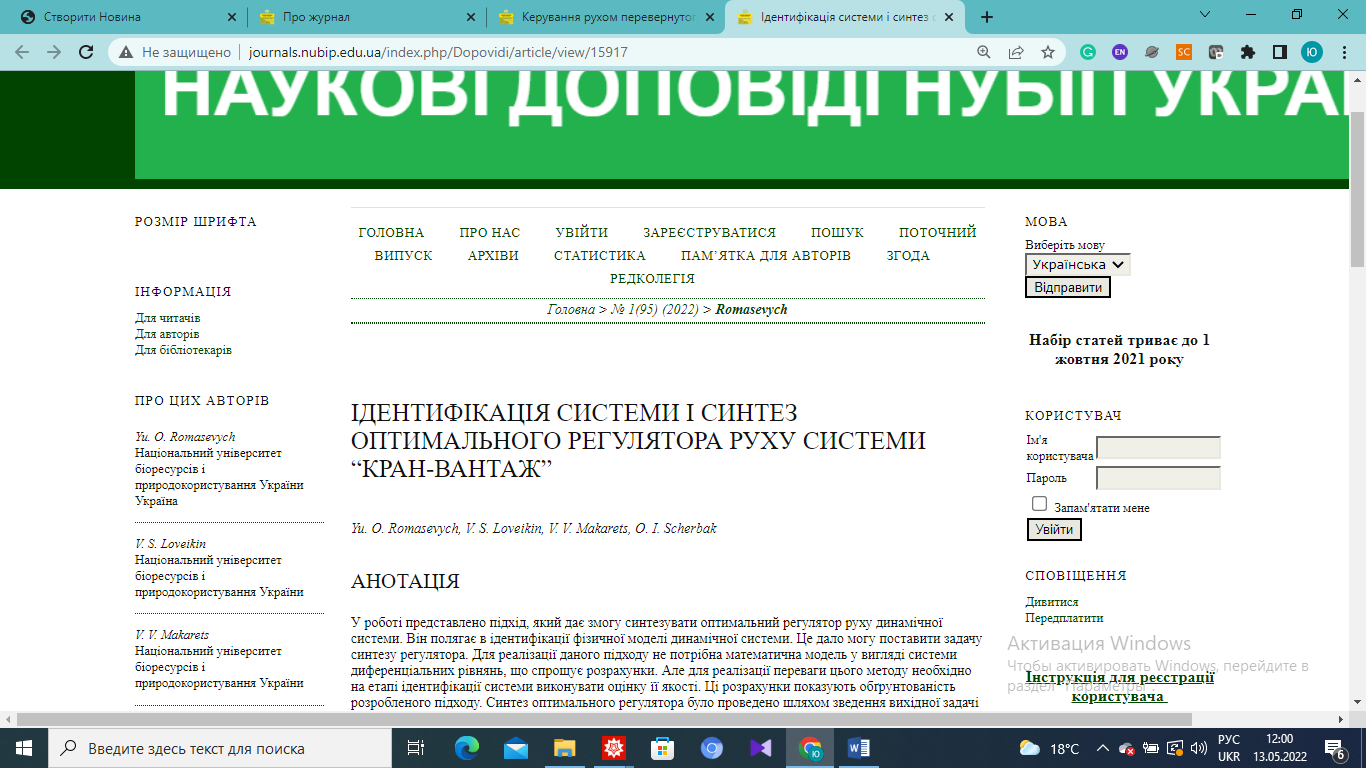The image size is (1366, 768).
Task: Click the Пароль password input field
Action: pyautogui.click(x=1158, y=478)
